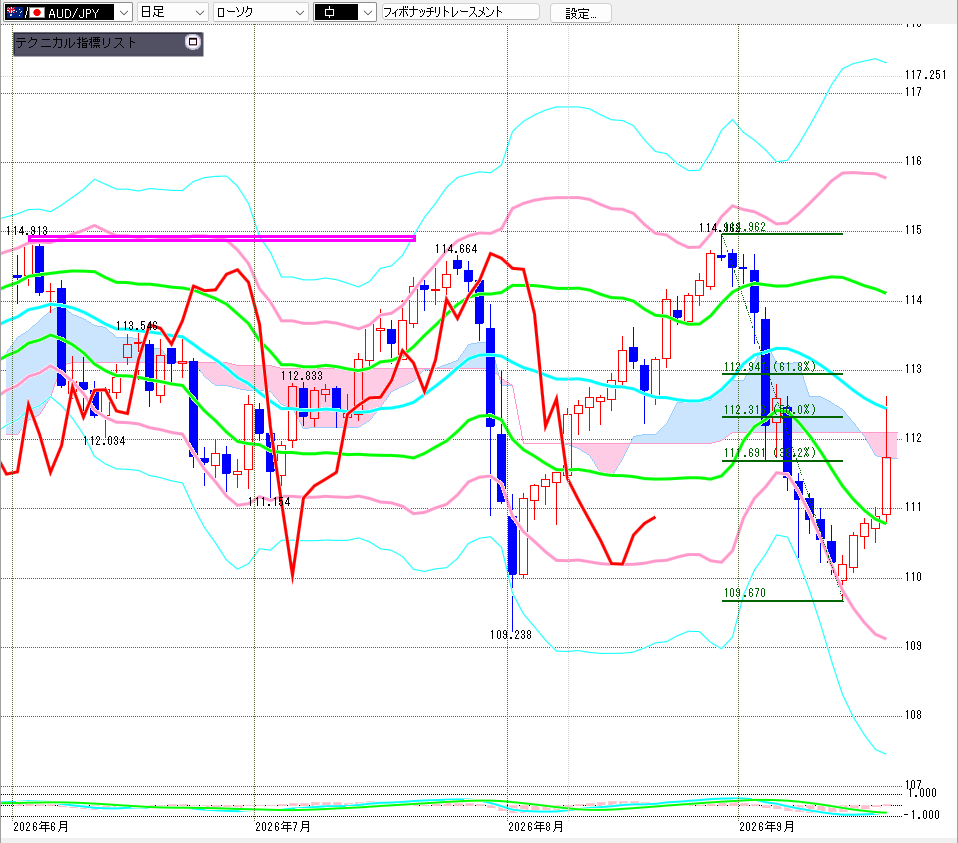Click the 109.238 low price label

click(511, 635)
